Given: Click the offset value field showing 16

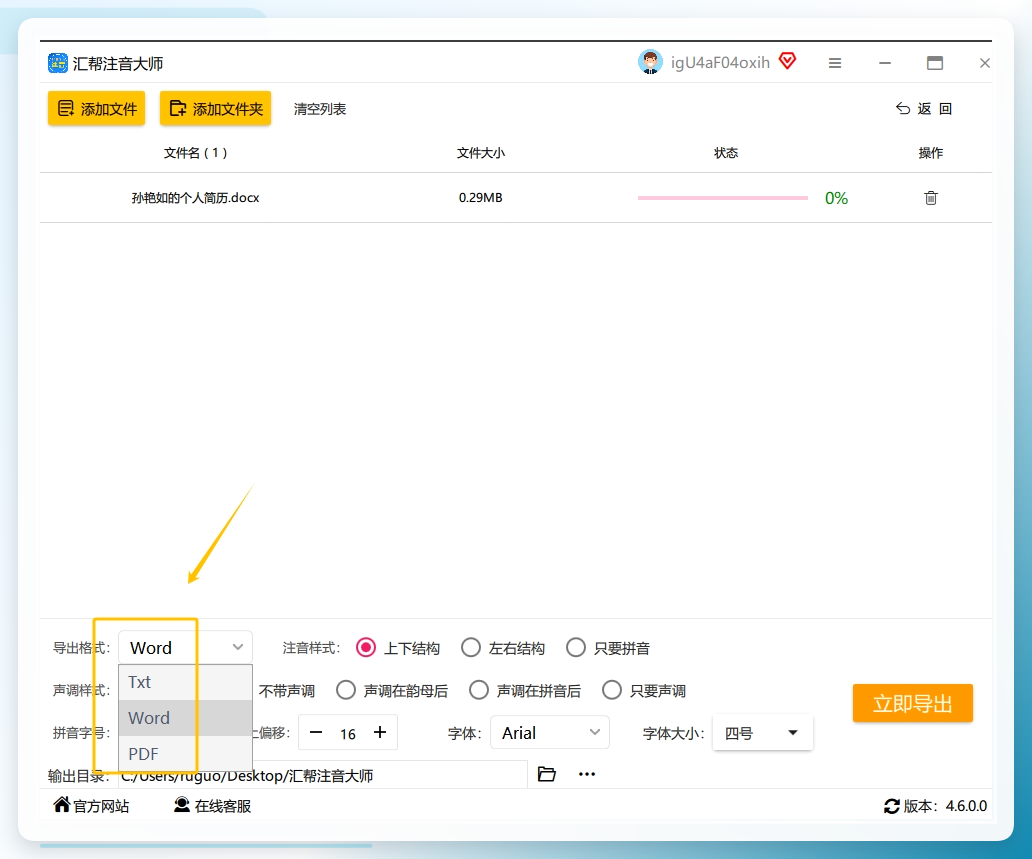Looking at the screenshot, I should click(x=348, y=733).
